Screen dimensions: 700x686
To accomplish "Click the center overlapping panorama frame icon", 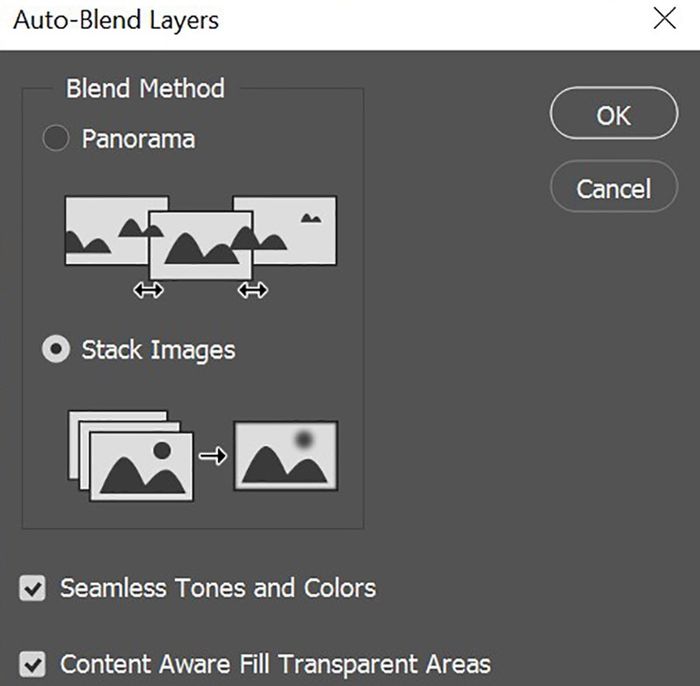I will click(200, 245).
